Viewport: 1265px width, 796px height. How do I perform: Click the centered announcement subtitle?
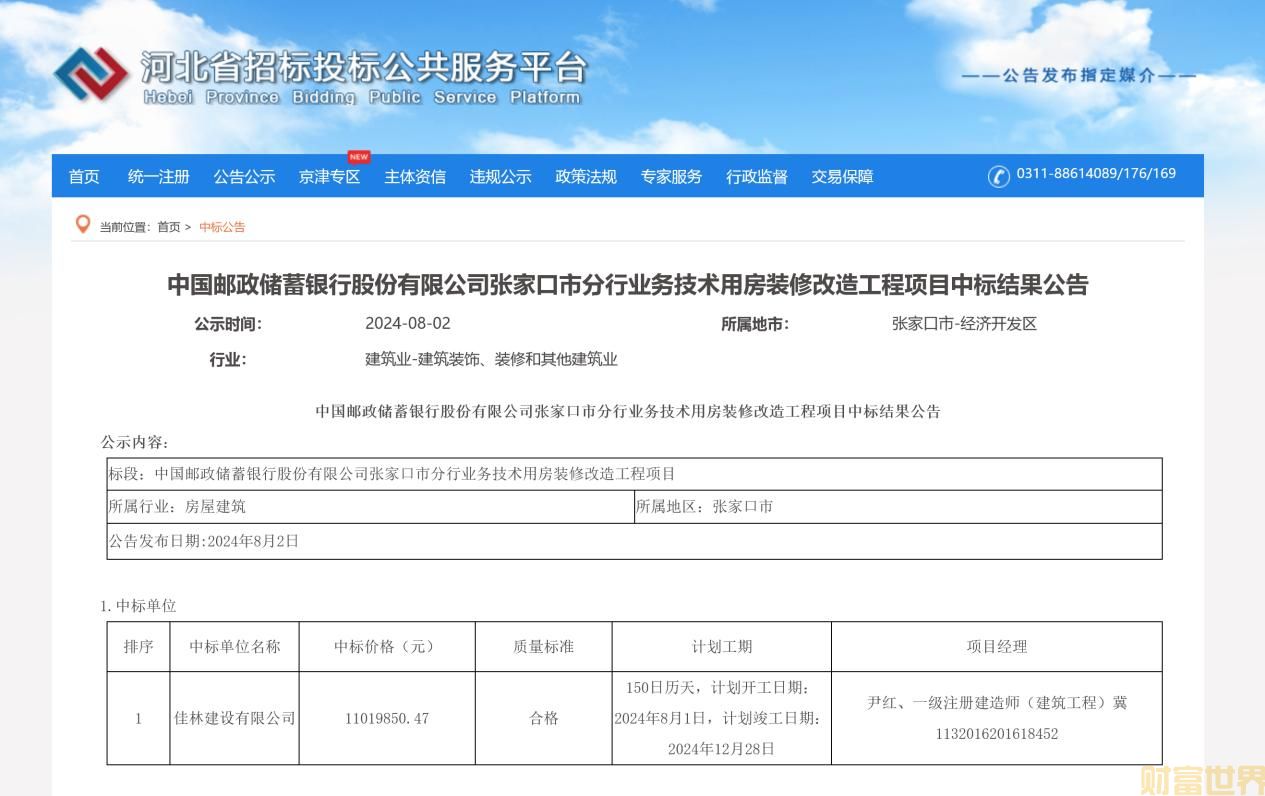(628, 411)
